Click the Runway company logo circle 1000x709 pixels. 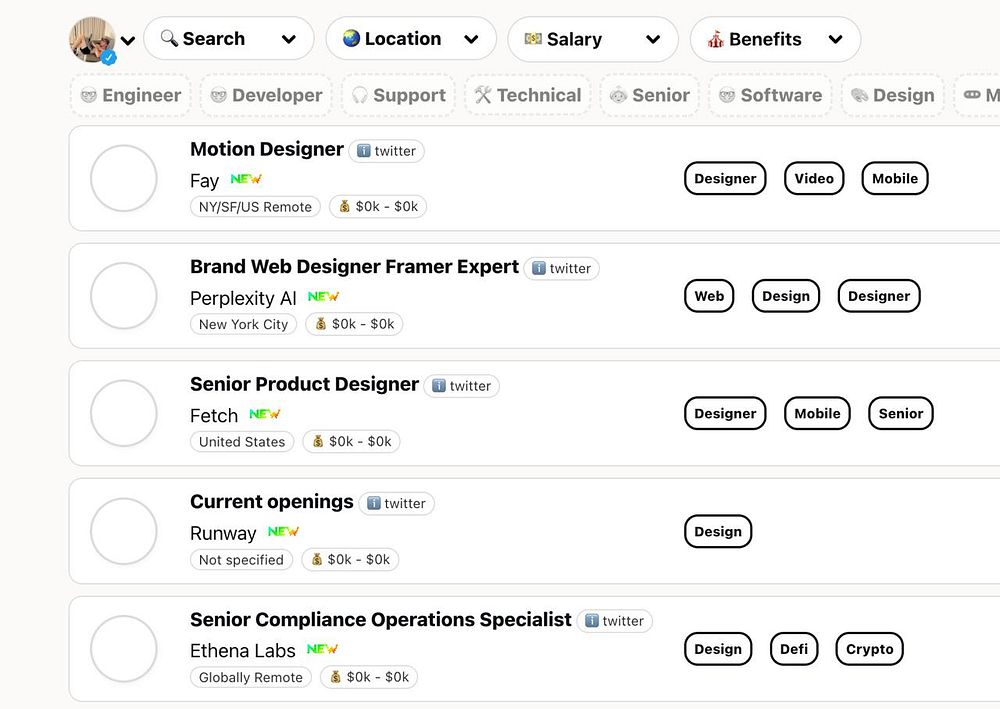(x=124, y=531)
